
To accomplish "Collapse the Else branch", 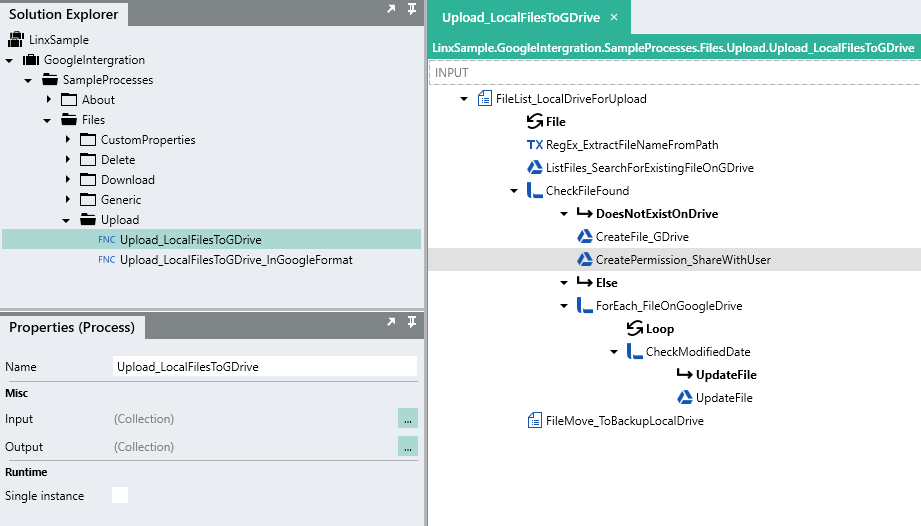I will pyautogui.click(x=564, y=283).
